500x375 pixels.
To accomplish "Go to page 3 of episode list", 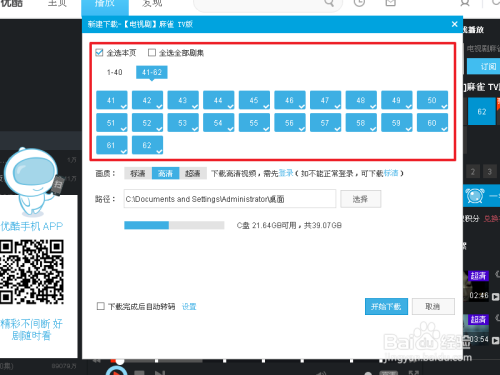I will click(x=490, y=172).
